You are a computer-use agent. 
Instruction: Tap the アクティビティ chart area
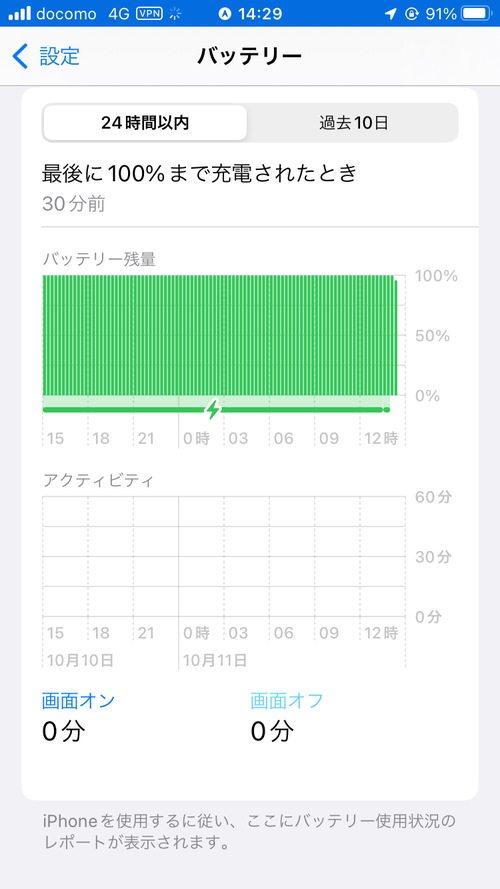coord(224,556)
